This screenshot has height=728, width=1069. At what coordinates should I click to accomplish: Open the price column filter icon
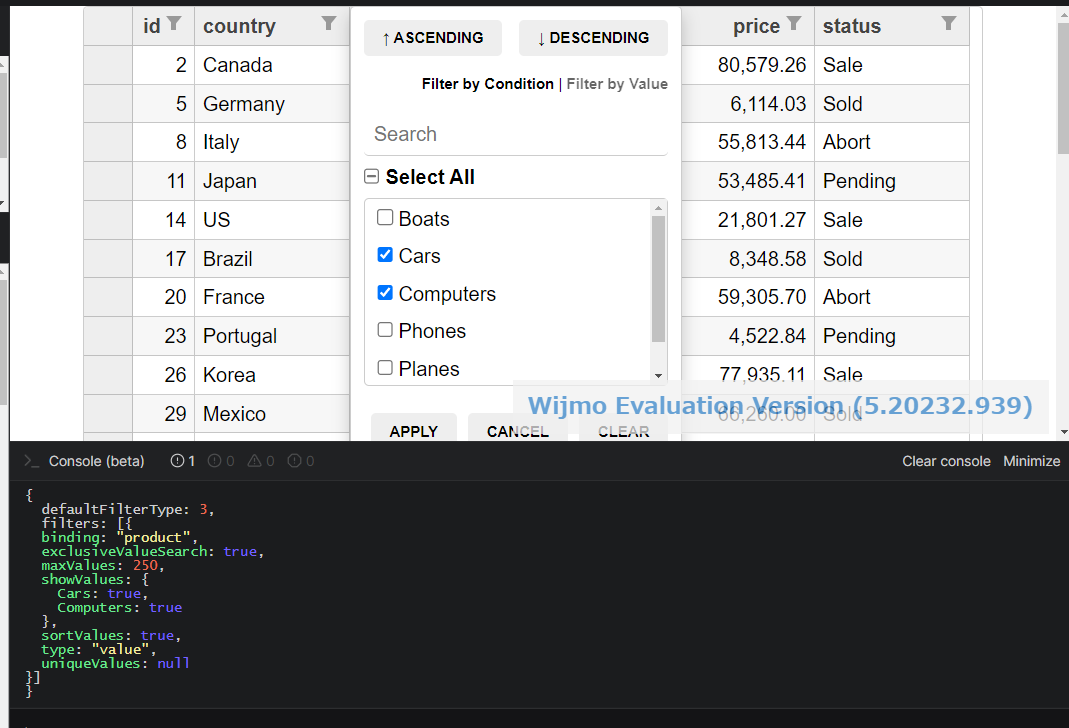(x=794, y=24)
